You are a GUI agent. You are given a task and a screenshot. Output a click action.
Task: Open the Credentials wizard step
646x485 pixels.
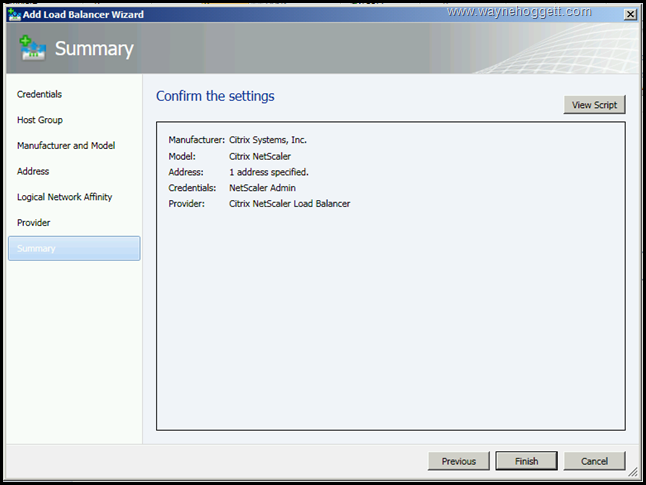click(39, 94)
